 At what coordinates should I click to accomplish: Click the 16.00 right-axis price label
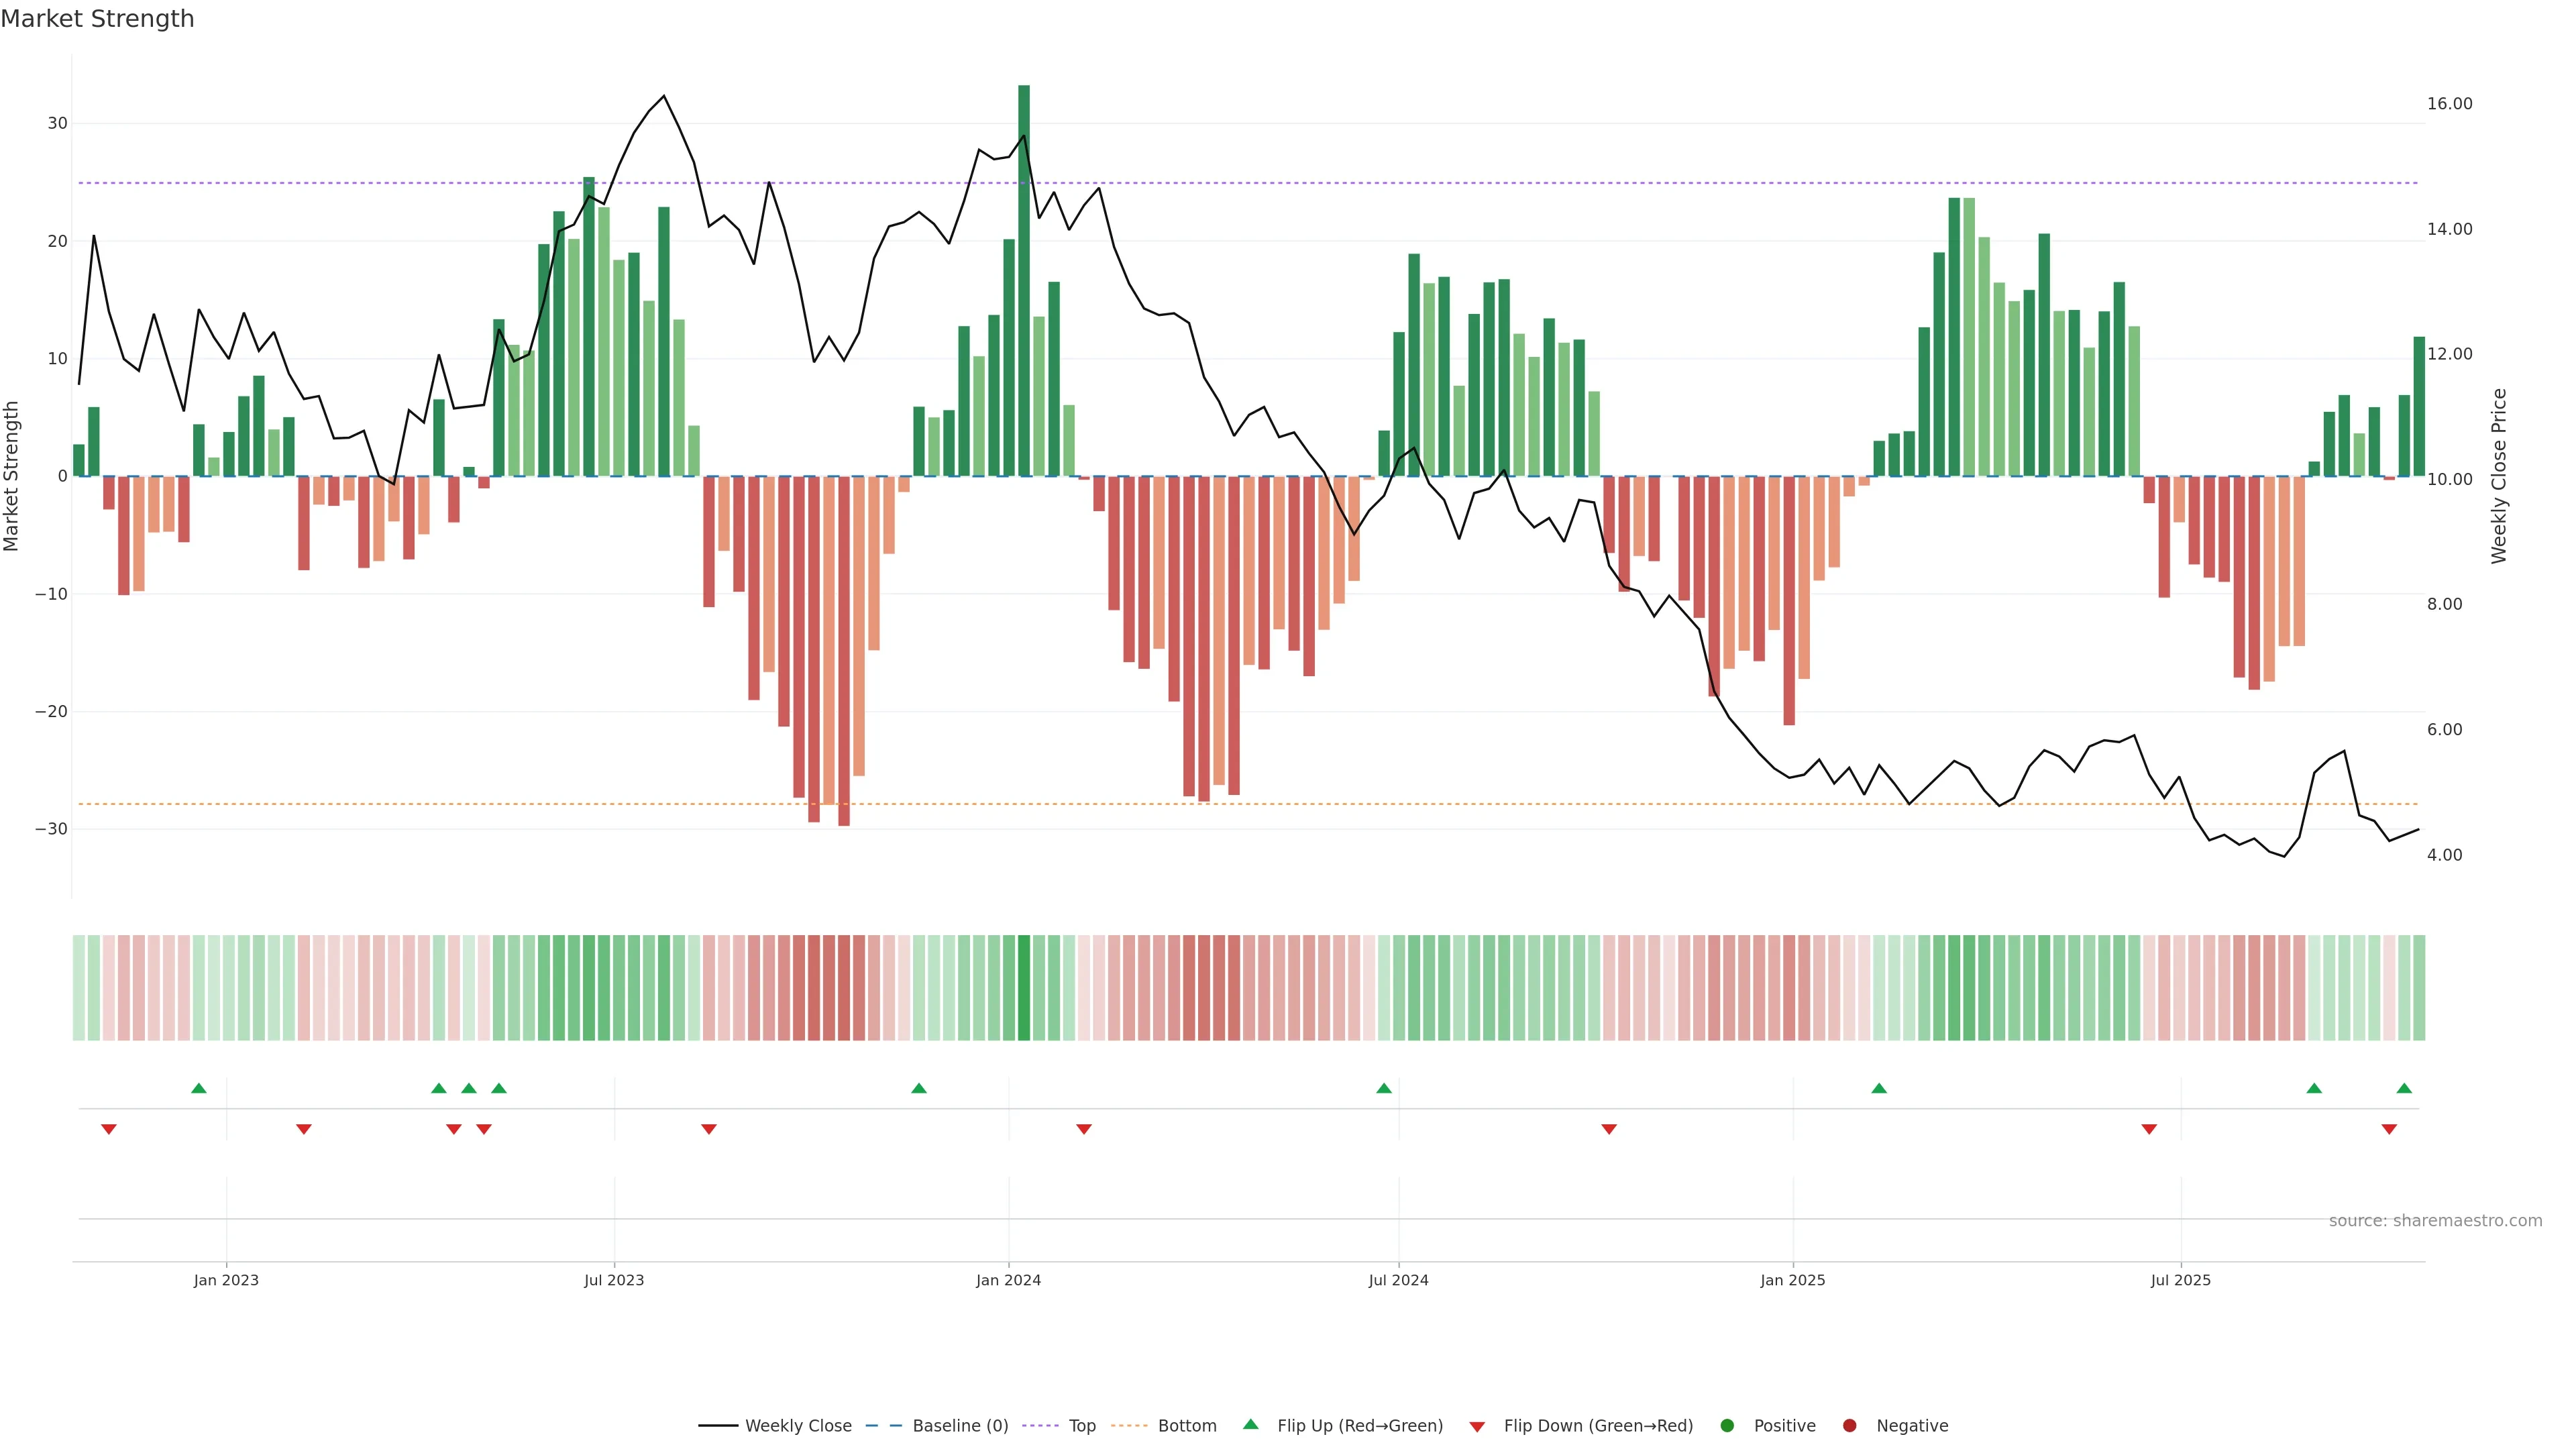pyautogui.click(x=2449, y=104)
